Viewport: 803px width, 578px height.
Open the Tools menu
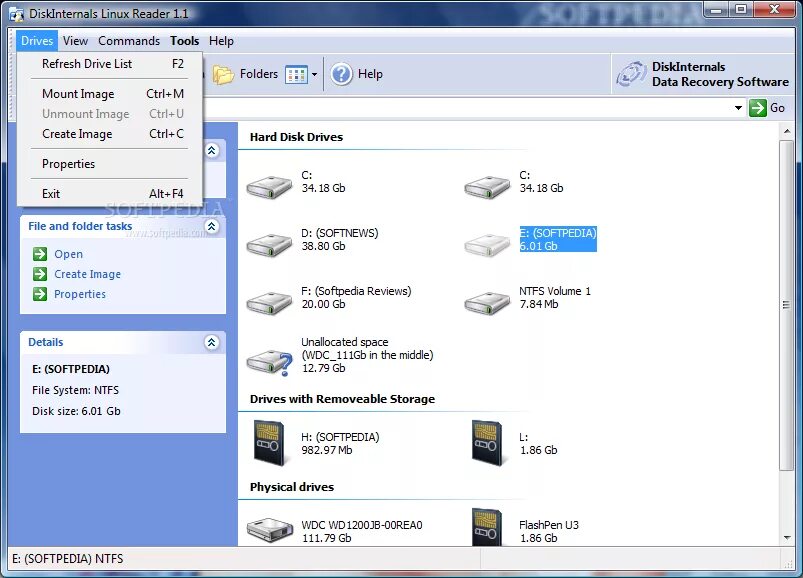[184, 41]
